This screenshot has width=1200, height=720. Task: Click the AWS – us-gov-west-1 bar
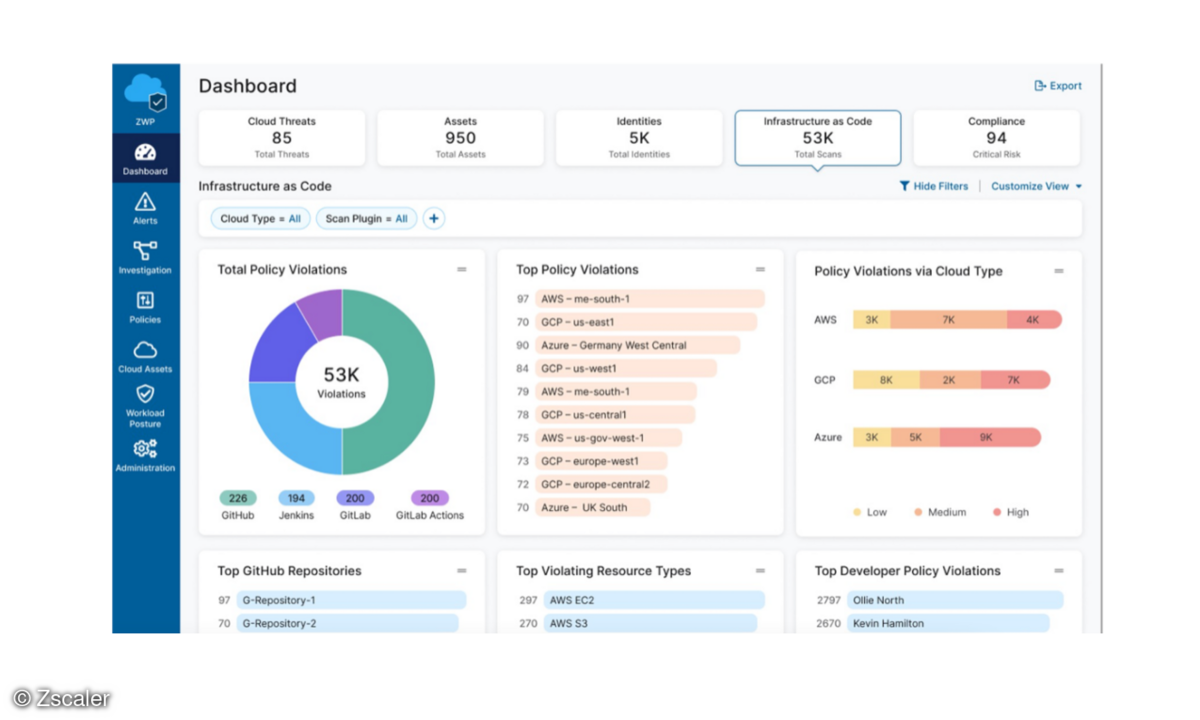pos(609,438)
